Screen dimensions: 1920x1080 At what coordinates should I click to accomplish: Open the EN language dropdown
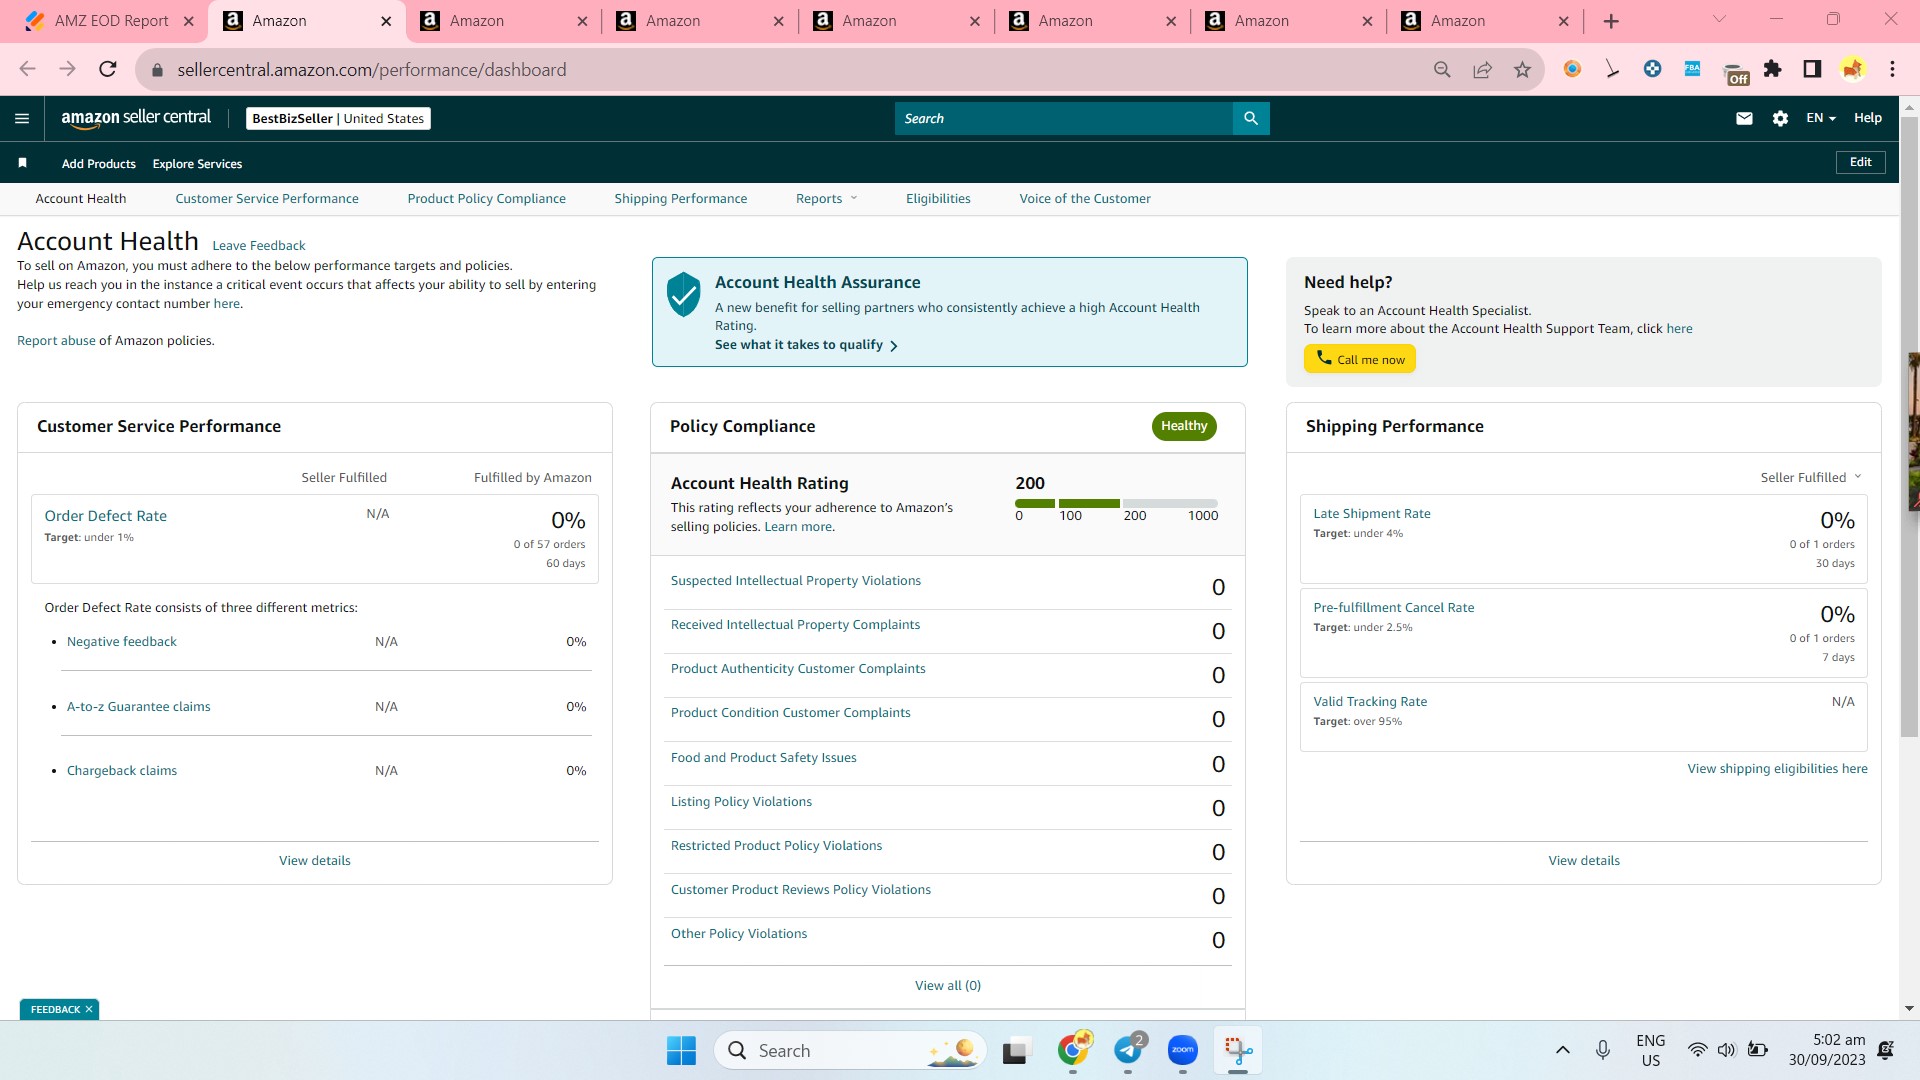click(x=1821, y=118)
